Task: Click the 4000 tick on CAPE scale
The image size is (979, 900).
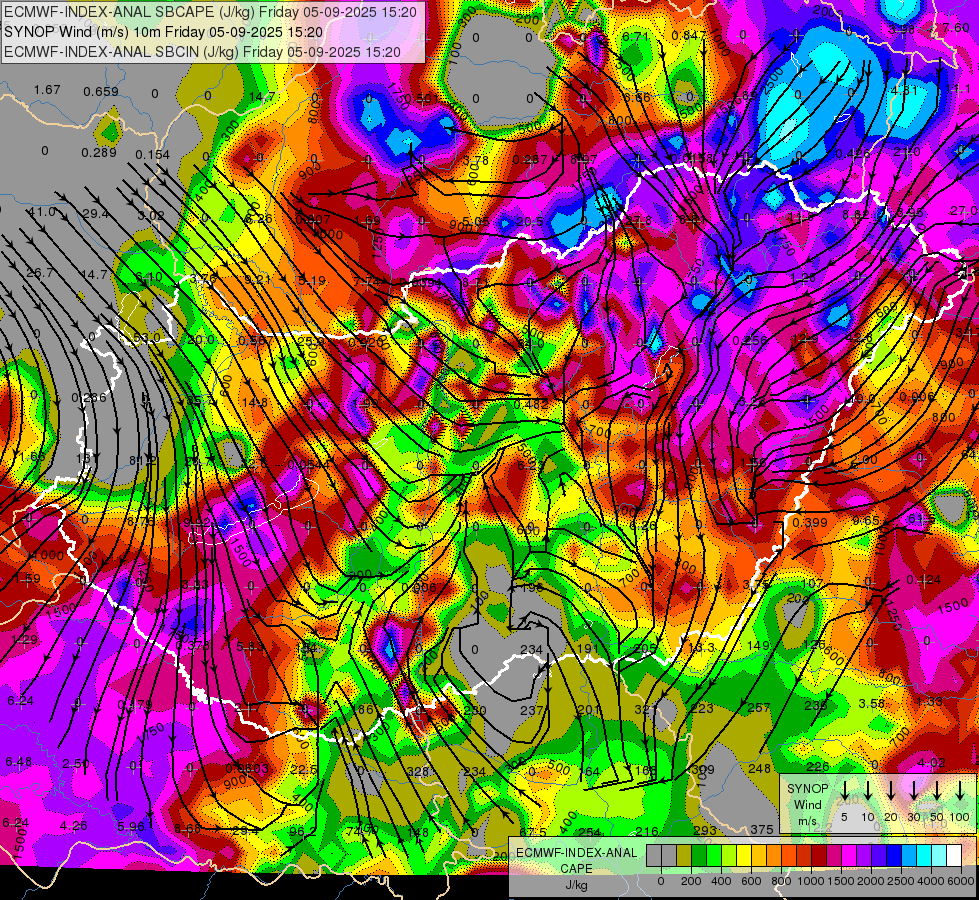Action: click(931, 881)
